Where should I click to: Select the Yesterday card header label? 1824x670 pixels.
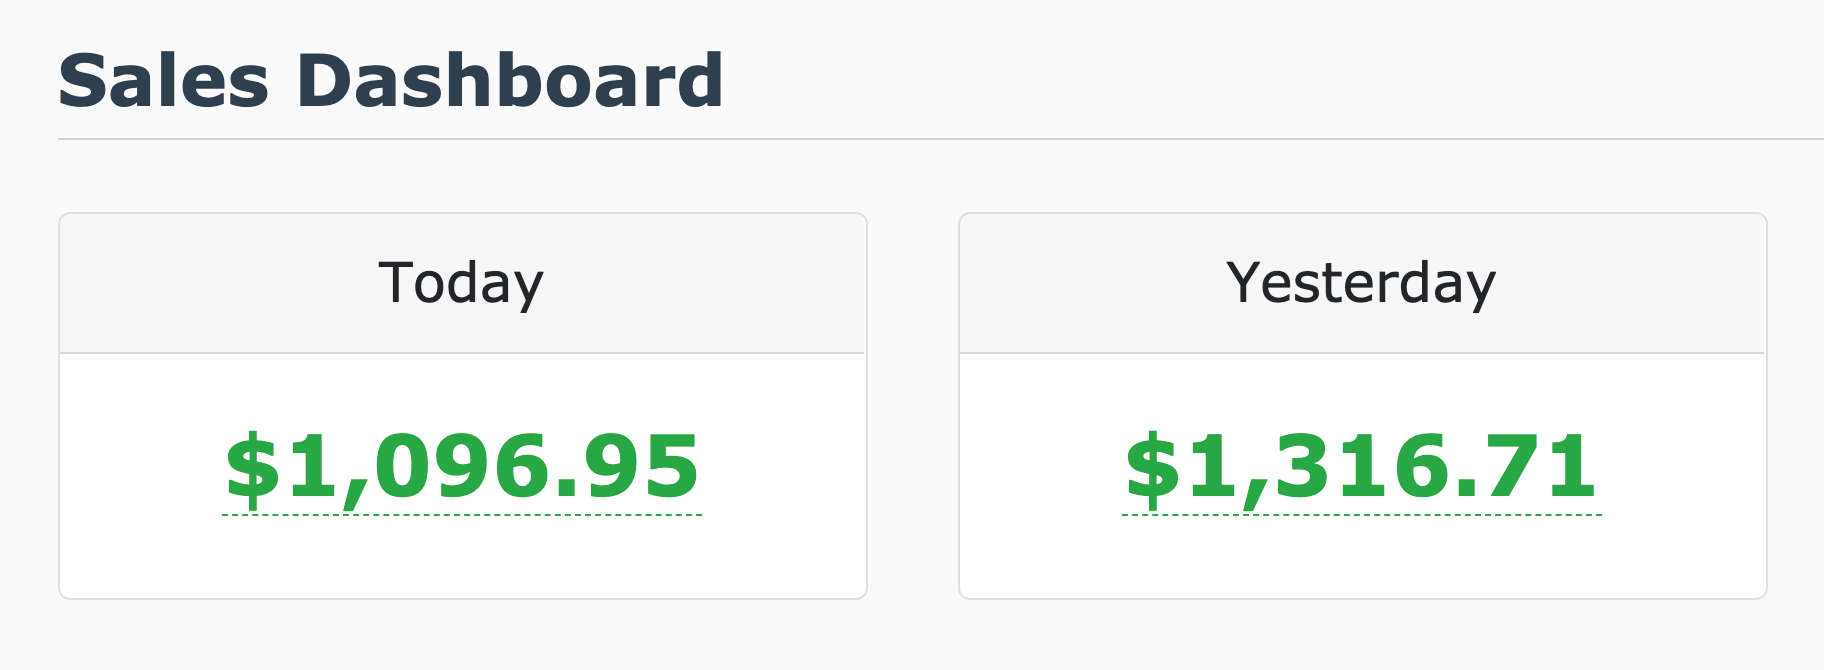[x=1361, y=283]
